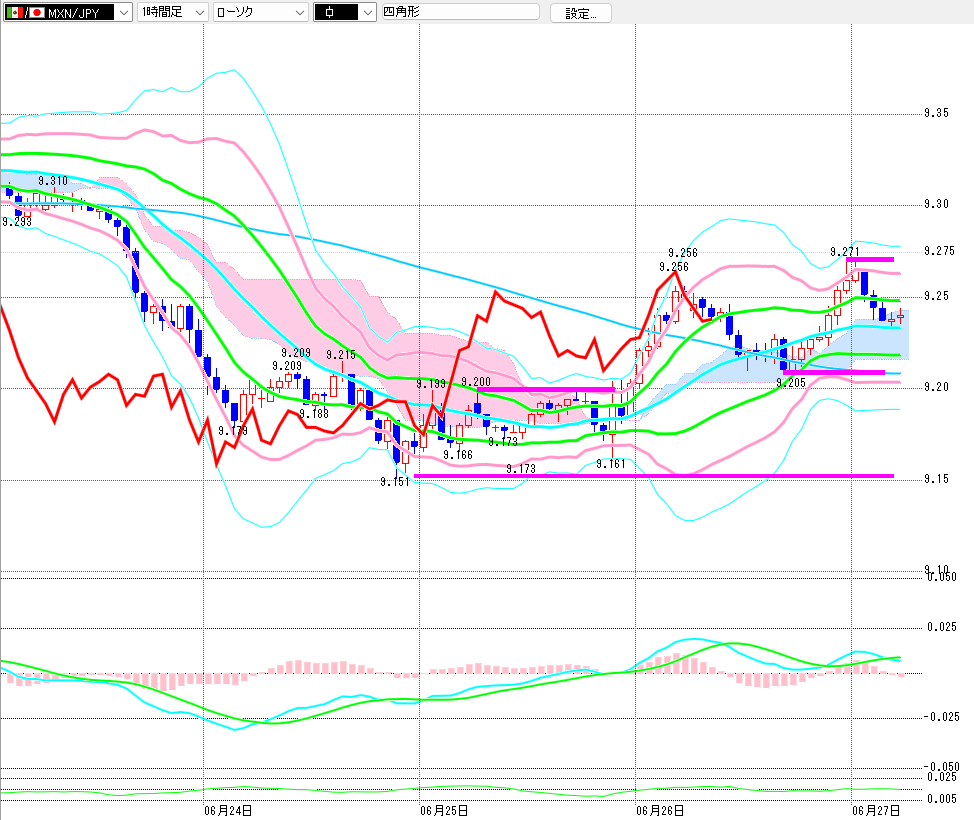Click the 9.30 price axis label
The image size is (974, 820).
tap(936, 204)
